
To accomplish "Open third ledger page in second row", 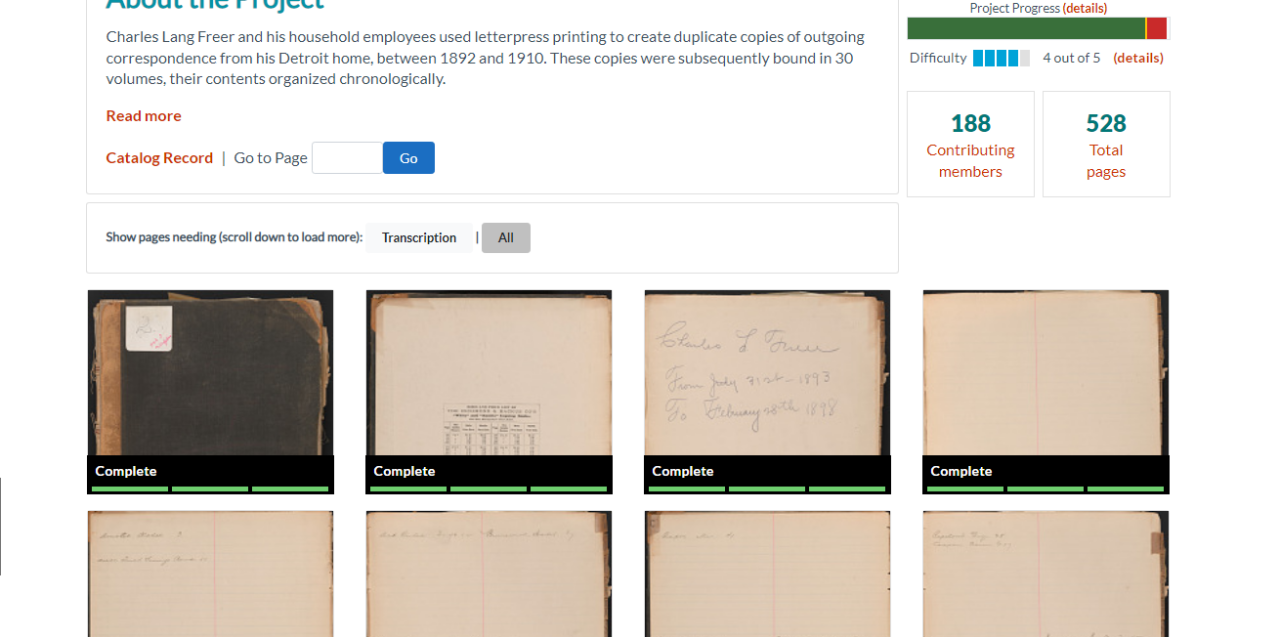I will coord(767,574).
